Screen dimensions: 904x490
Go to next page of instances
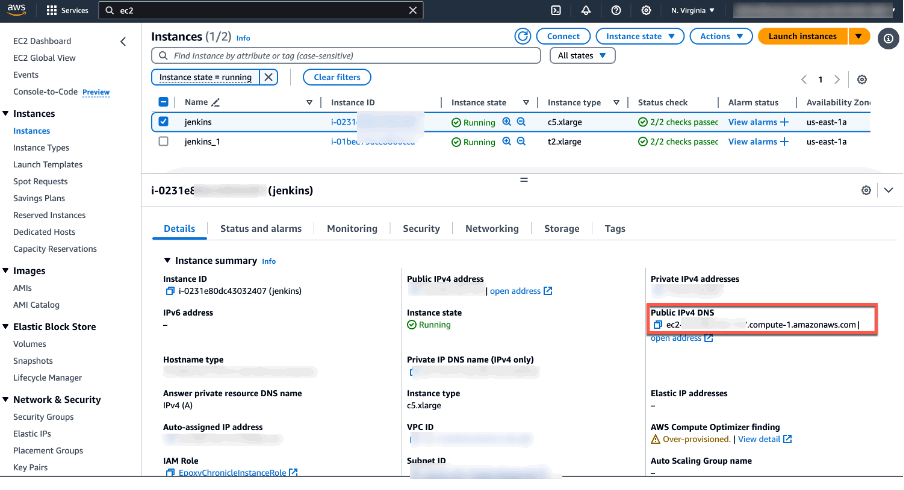click(x=837, y=80)
